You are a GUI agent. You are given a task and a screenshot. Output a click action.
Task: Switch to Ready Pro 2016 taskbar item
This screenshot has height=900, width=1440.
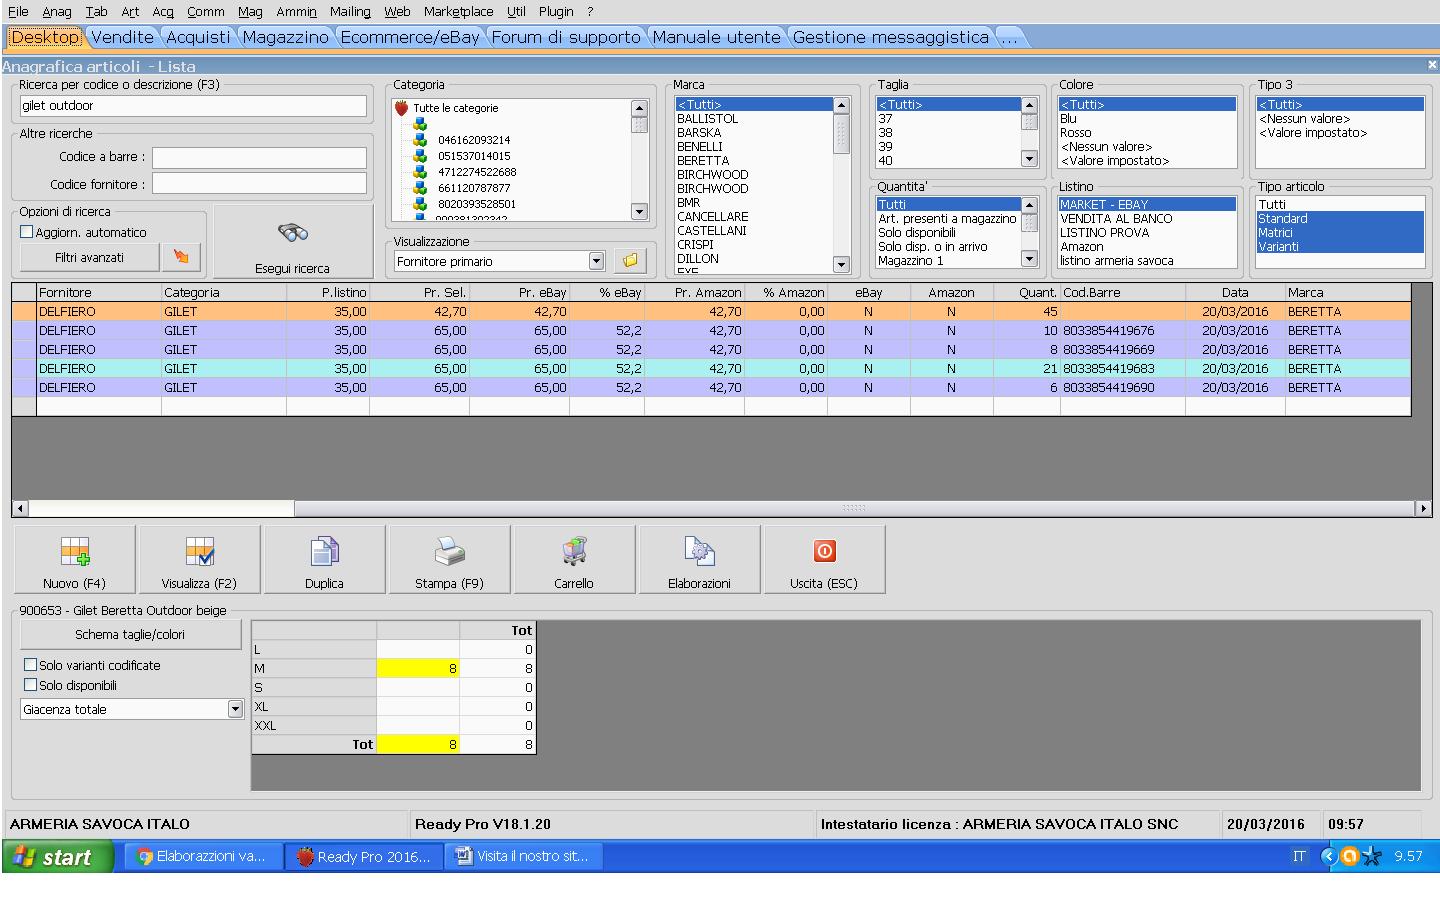click(364, 856)
